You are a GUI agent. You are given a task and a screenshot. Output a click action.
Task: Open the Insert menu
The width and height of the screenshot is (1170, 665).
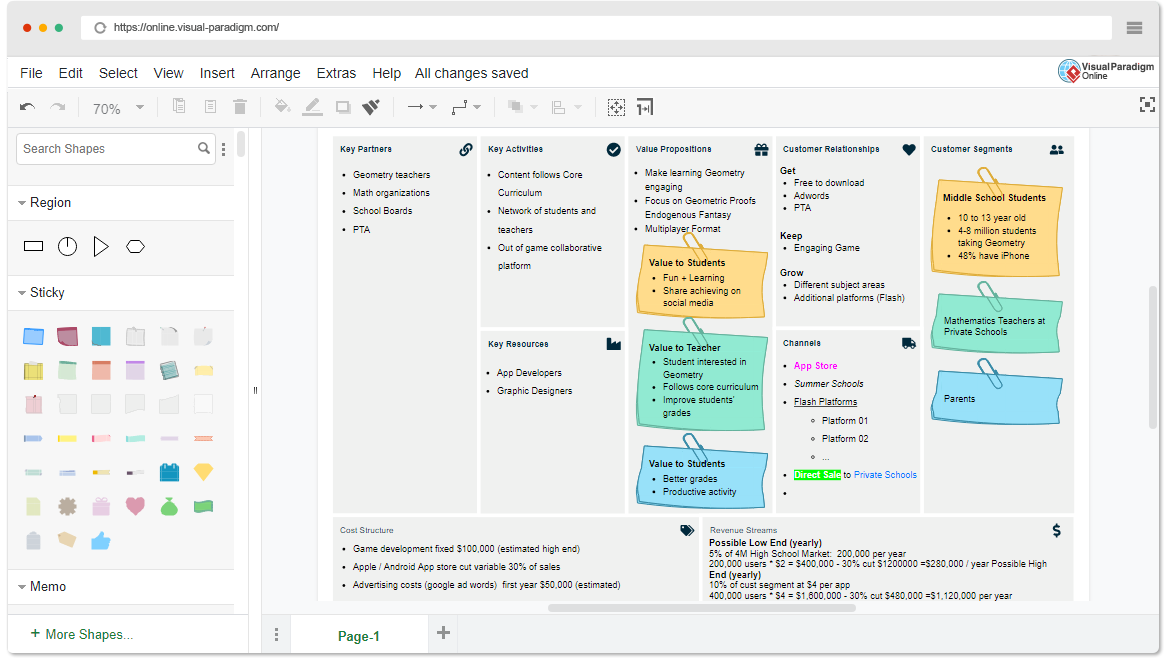pos(217,73)
